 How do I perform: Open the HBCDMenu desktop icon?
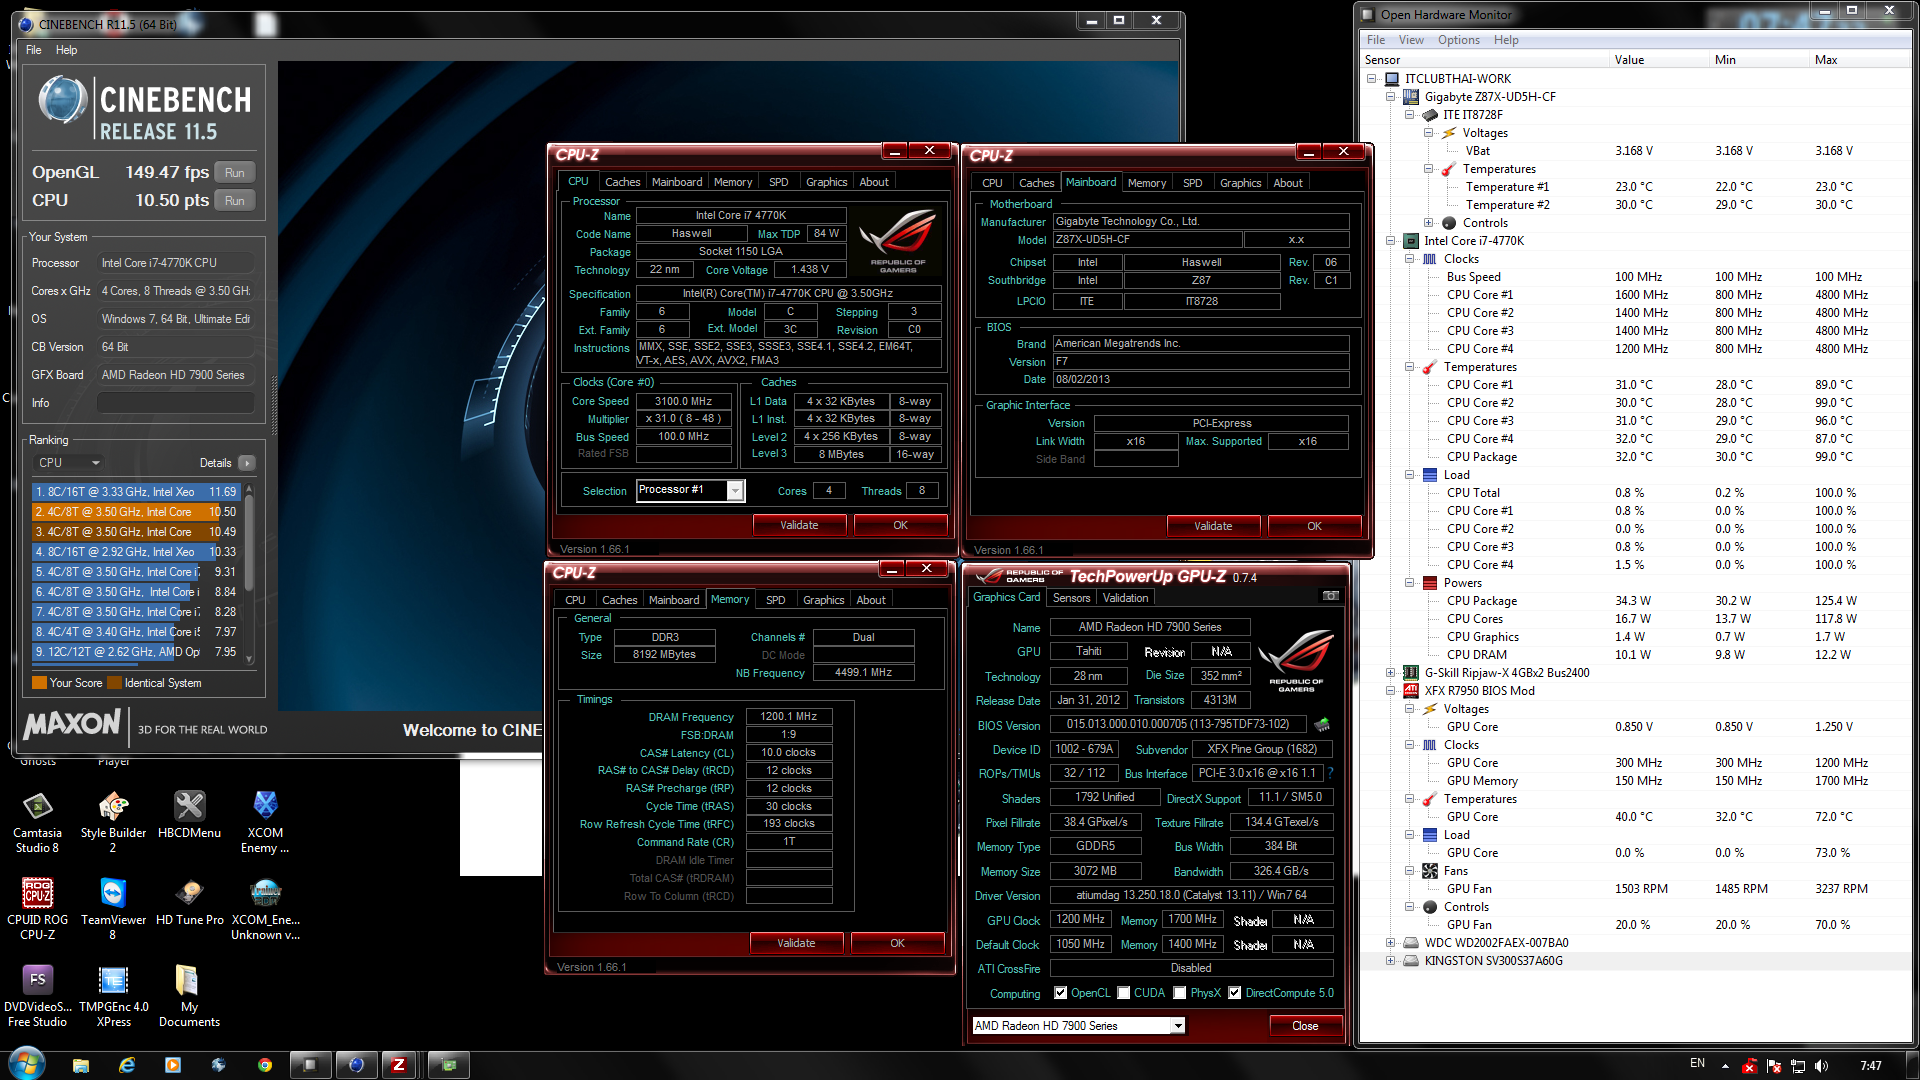[189, 806]
